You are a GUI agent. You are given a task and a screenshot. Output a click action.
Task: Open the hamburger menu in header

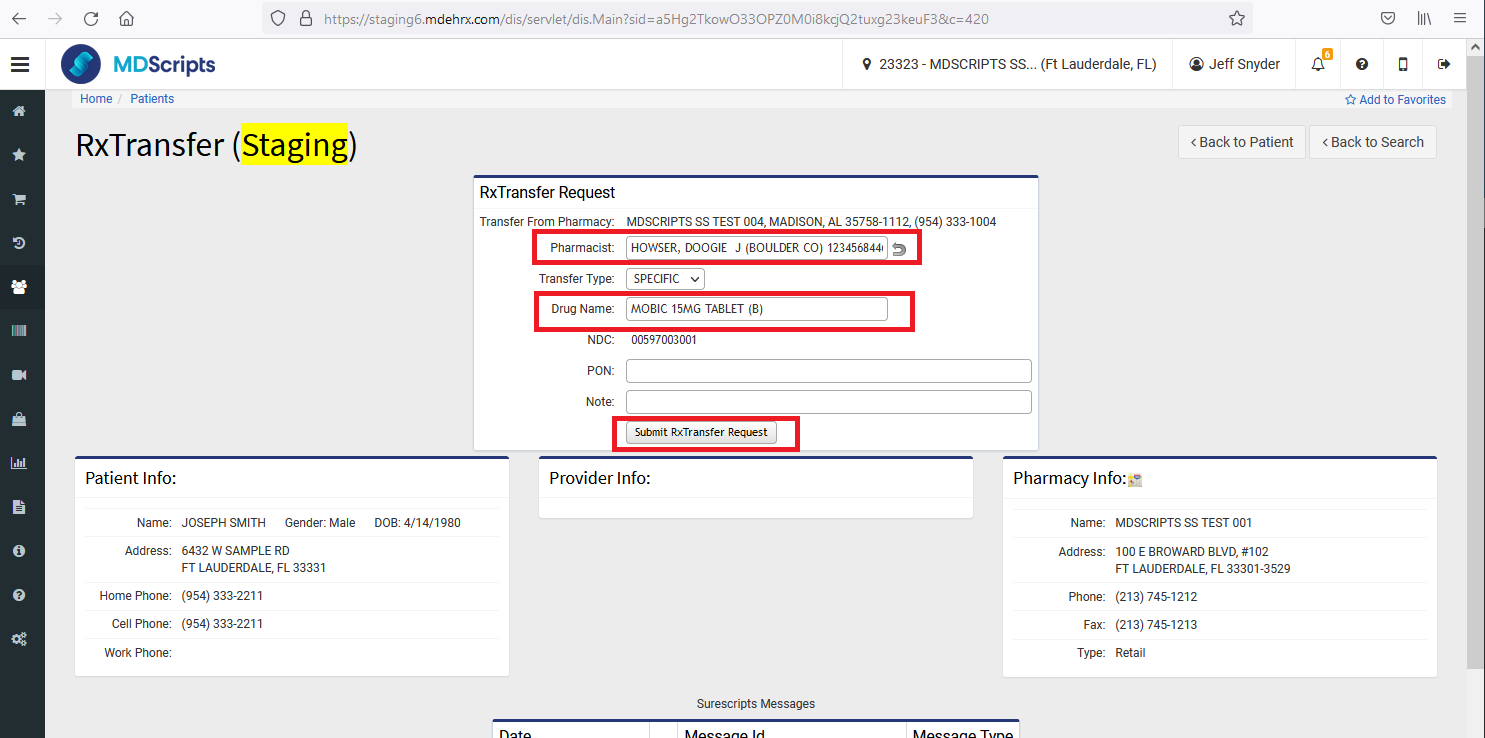[20, 64]
